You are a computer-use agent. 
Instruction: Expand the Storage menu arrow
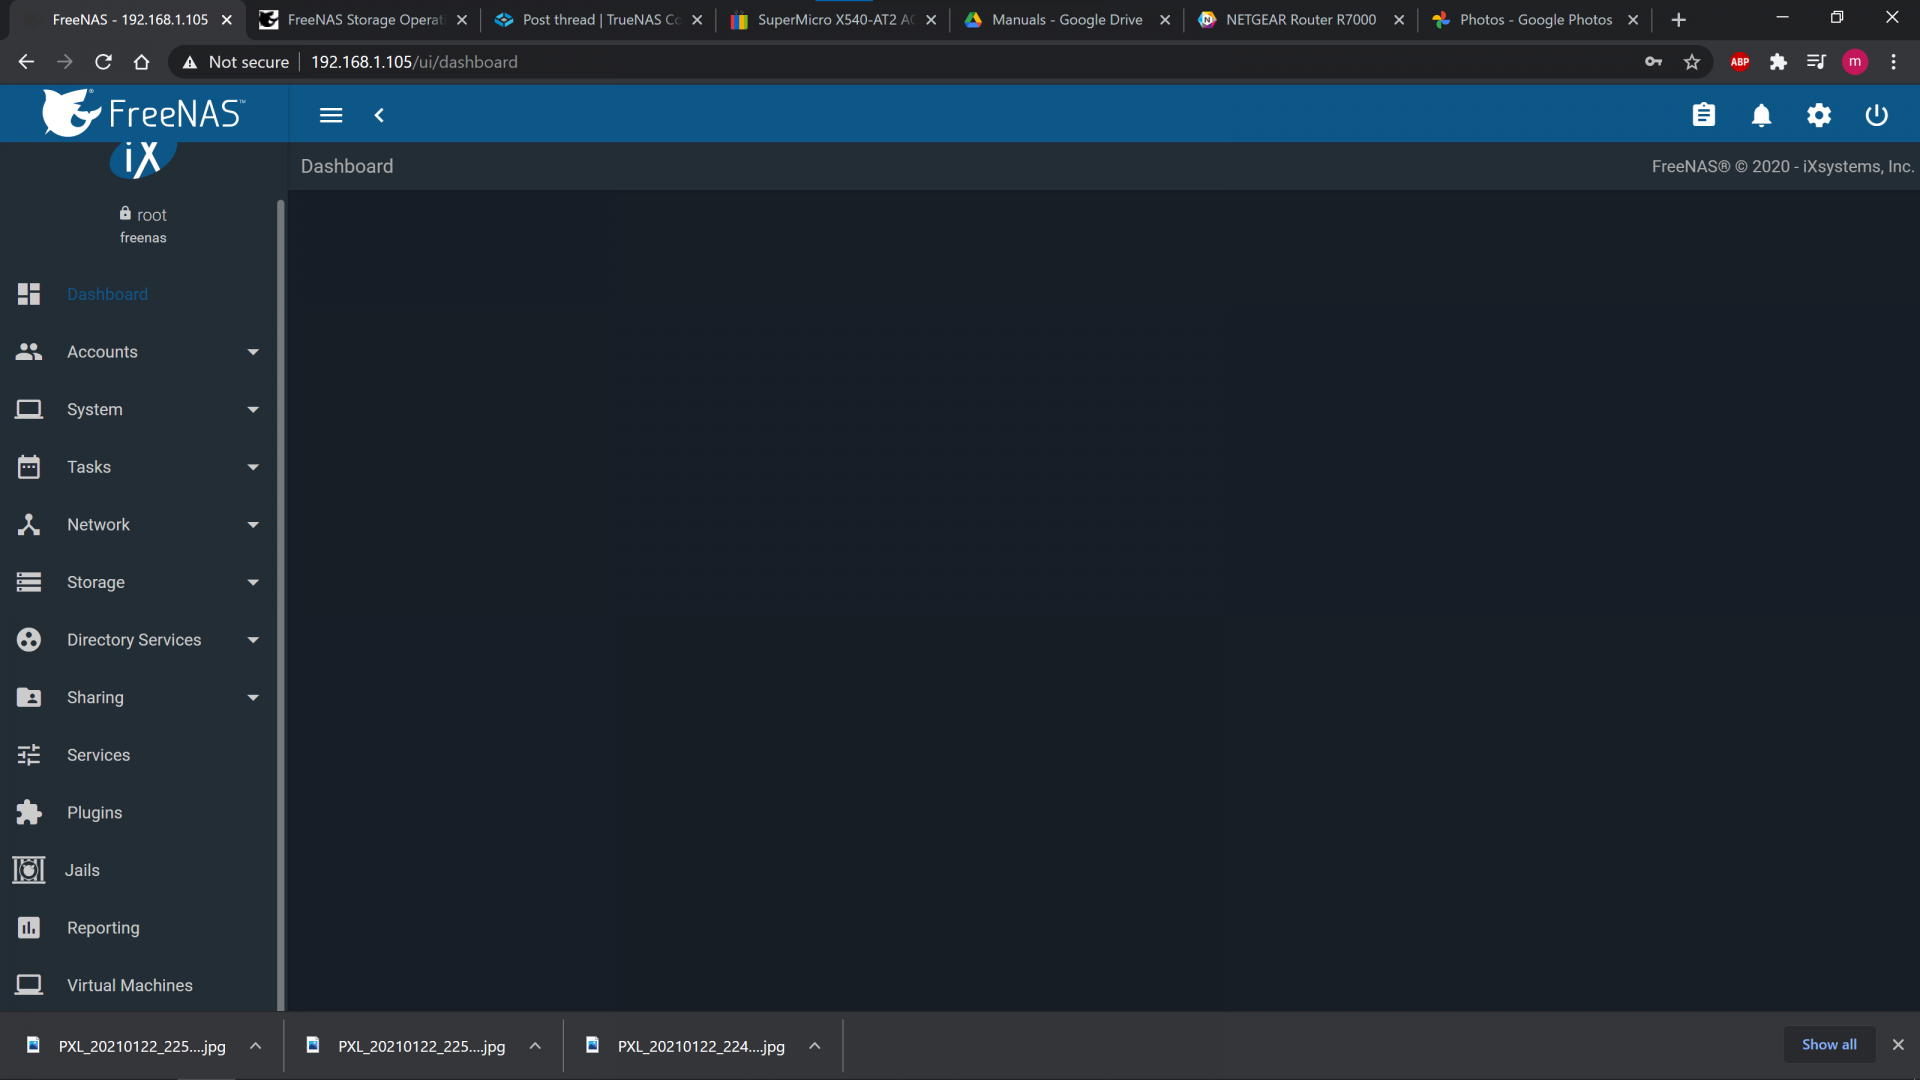click(253, 583)
